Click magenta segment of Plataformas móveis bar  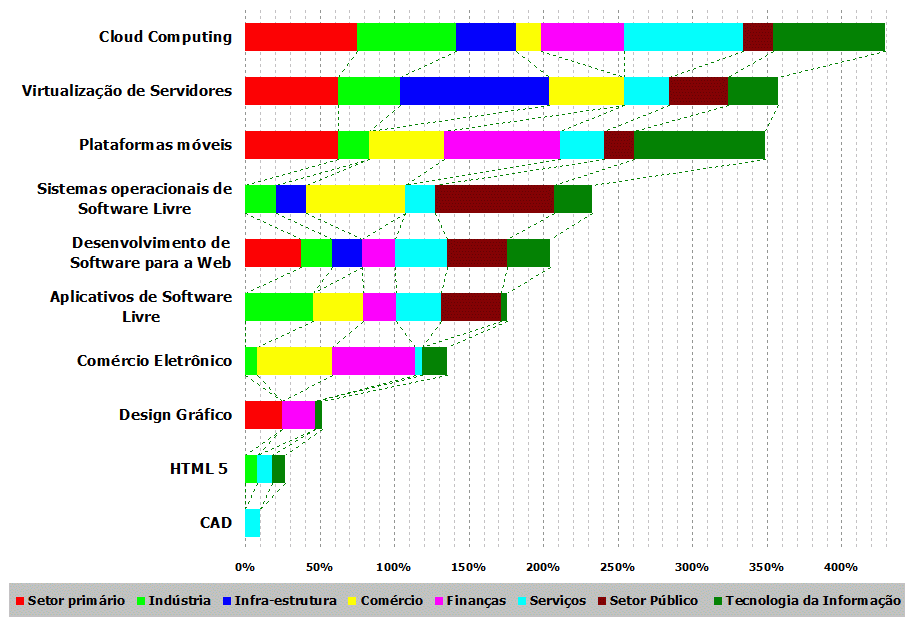click(x=502, y=145)
